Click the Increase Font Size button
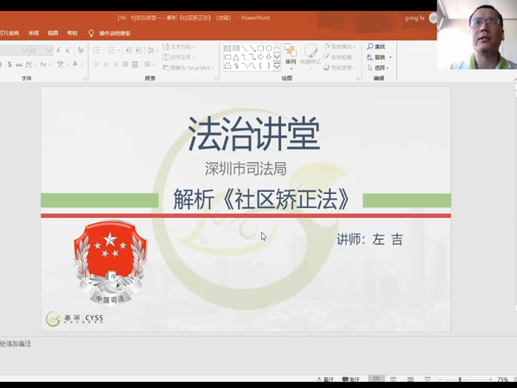517x388 pixels. click(x=58, y=50)
